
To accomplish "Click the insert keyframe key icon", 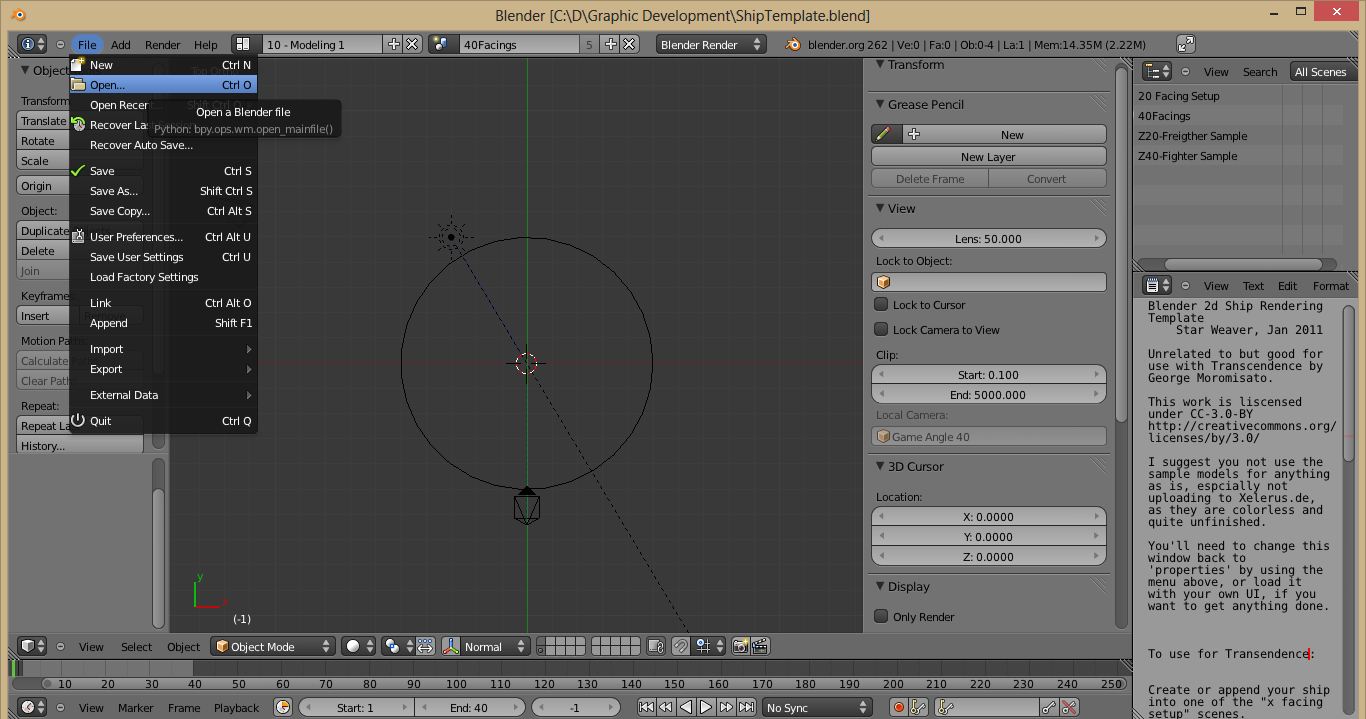I will (1049, 707).
